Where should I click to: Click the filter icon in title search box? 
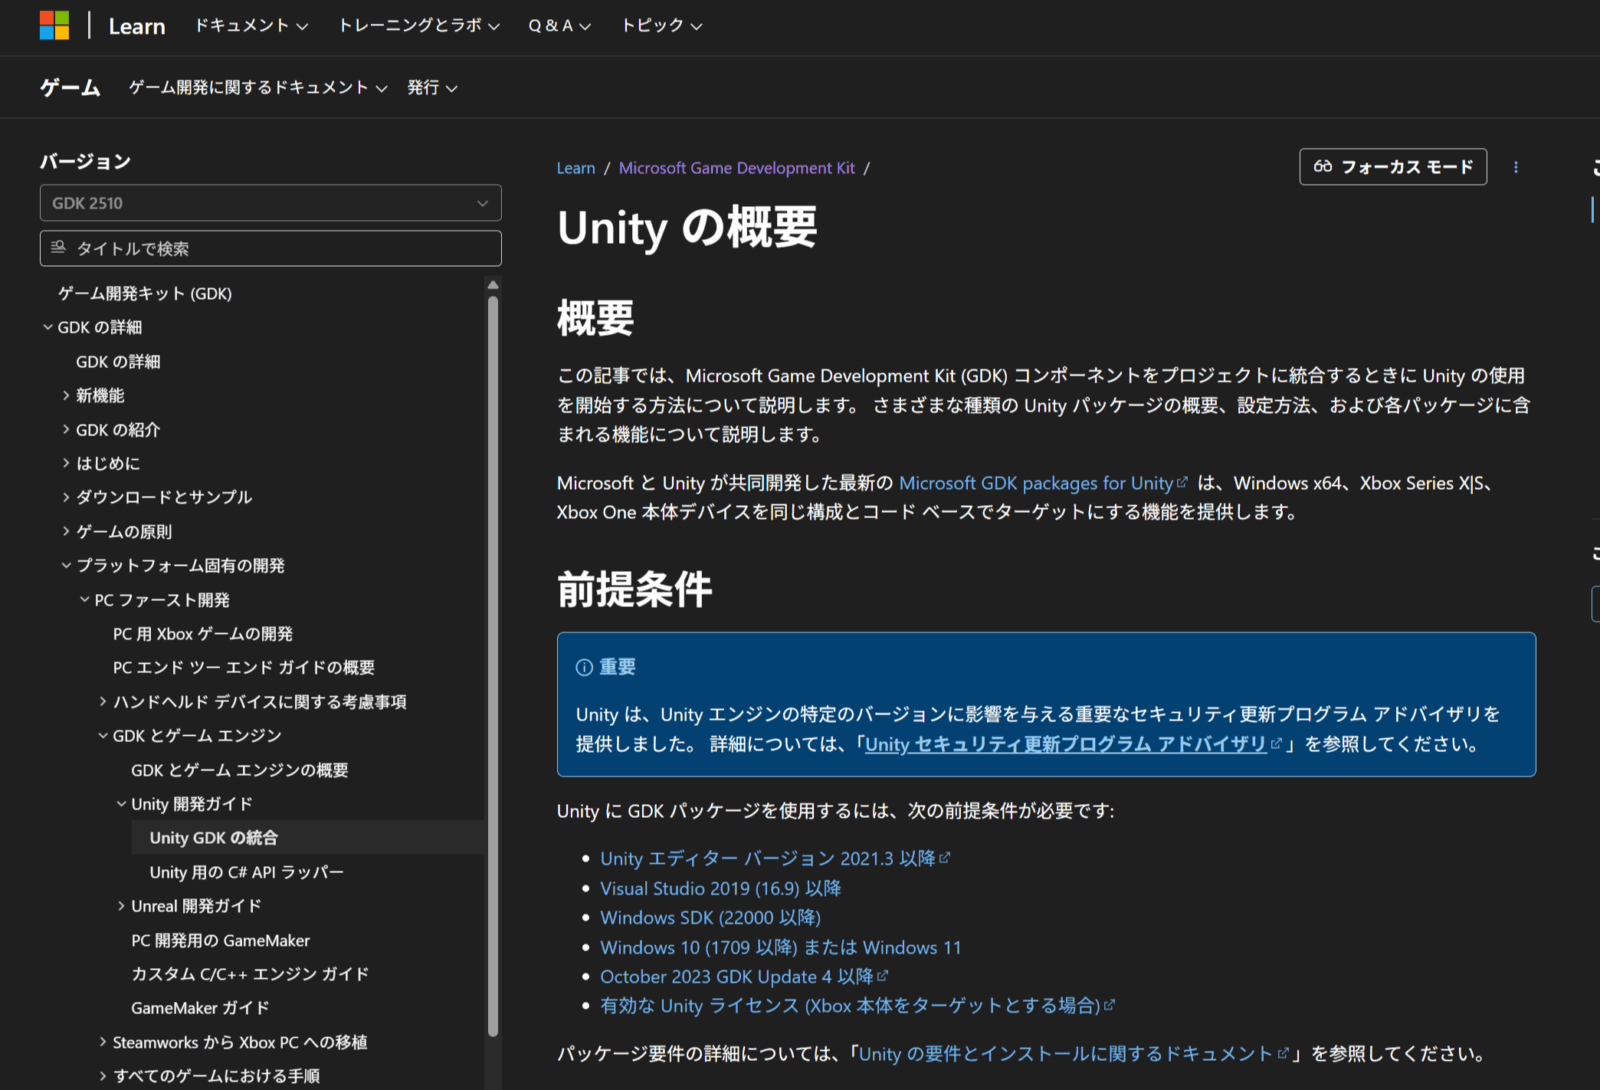tap(58, 247)
